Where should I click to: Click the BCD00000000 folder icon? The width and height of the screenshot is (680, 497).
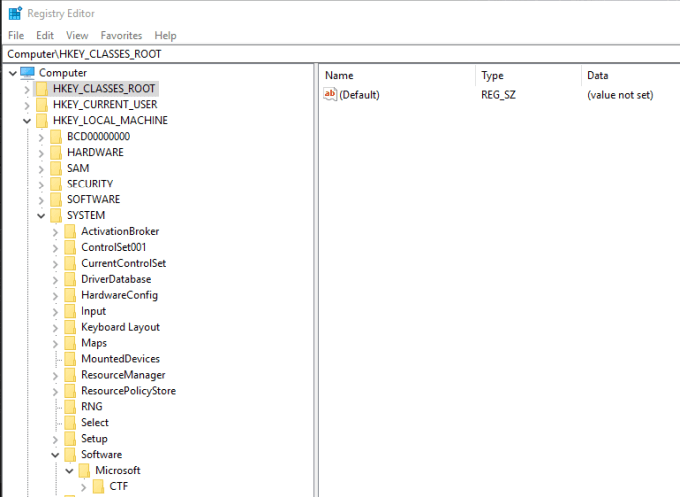56,137
